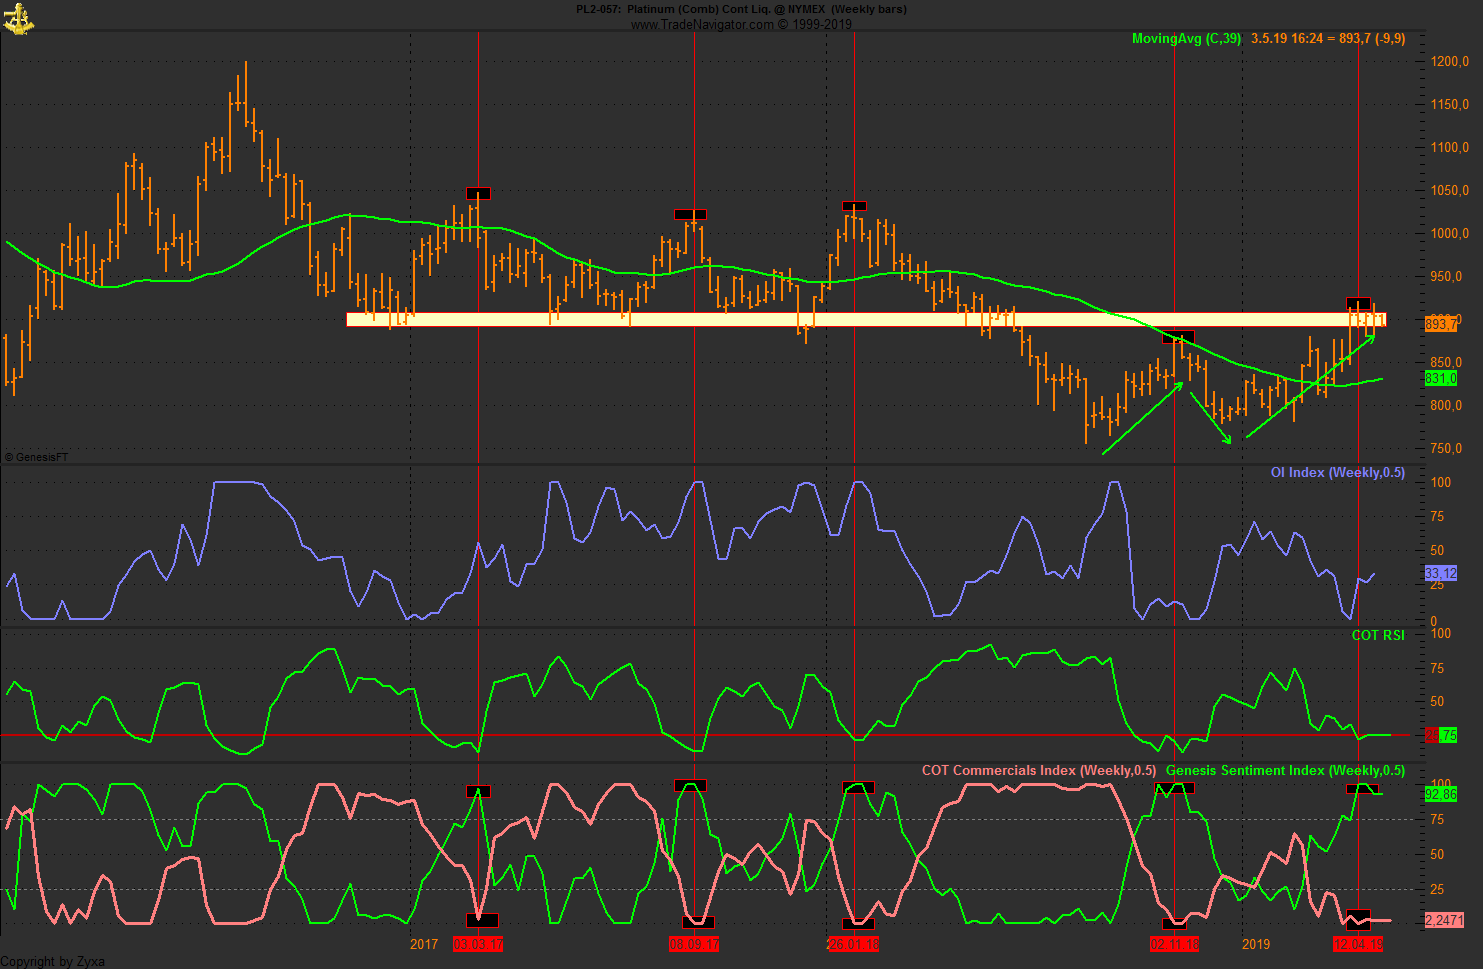The image size is (1483, 969).
Task: Select the 03.03.17 date marker
Action: (x=478, y=941)
